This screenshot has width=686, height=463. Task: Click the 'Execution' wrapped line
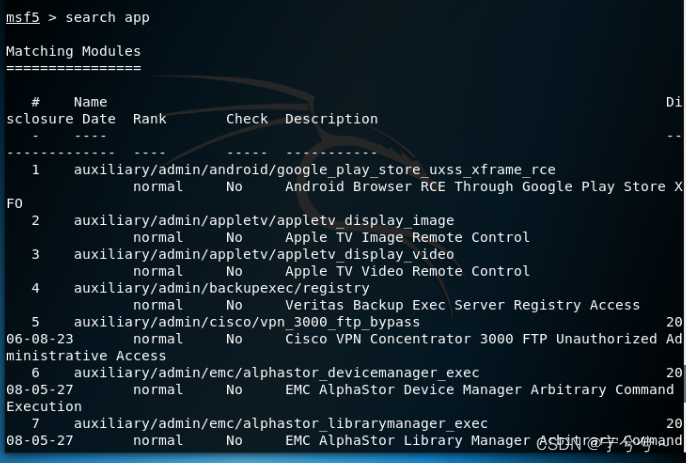(44, 407)
